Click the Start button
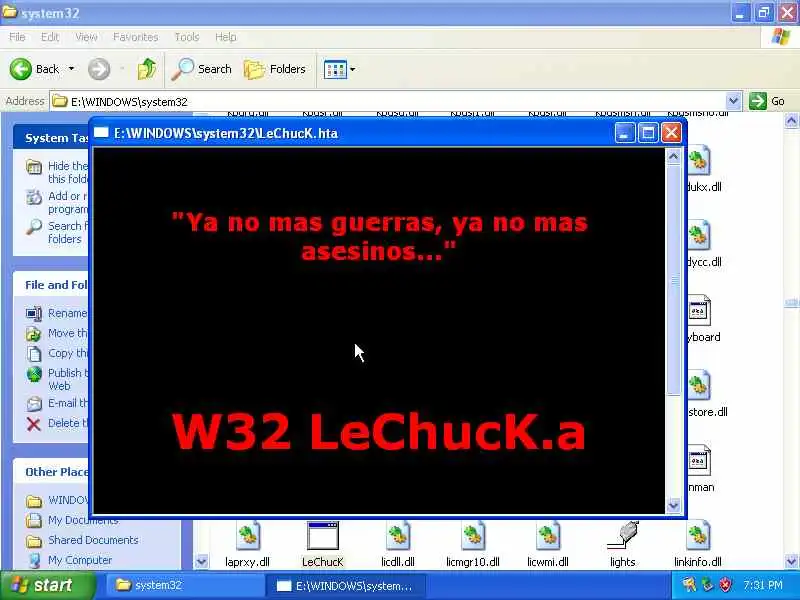Viewport: 800px width, 600px height. [47, 585]
